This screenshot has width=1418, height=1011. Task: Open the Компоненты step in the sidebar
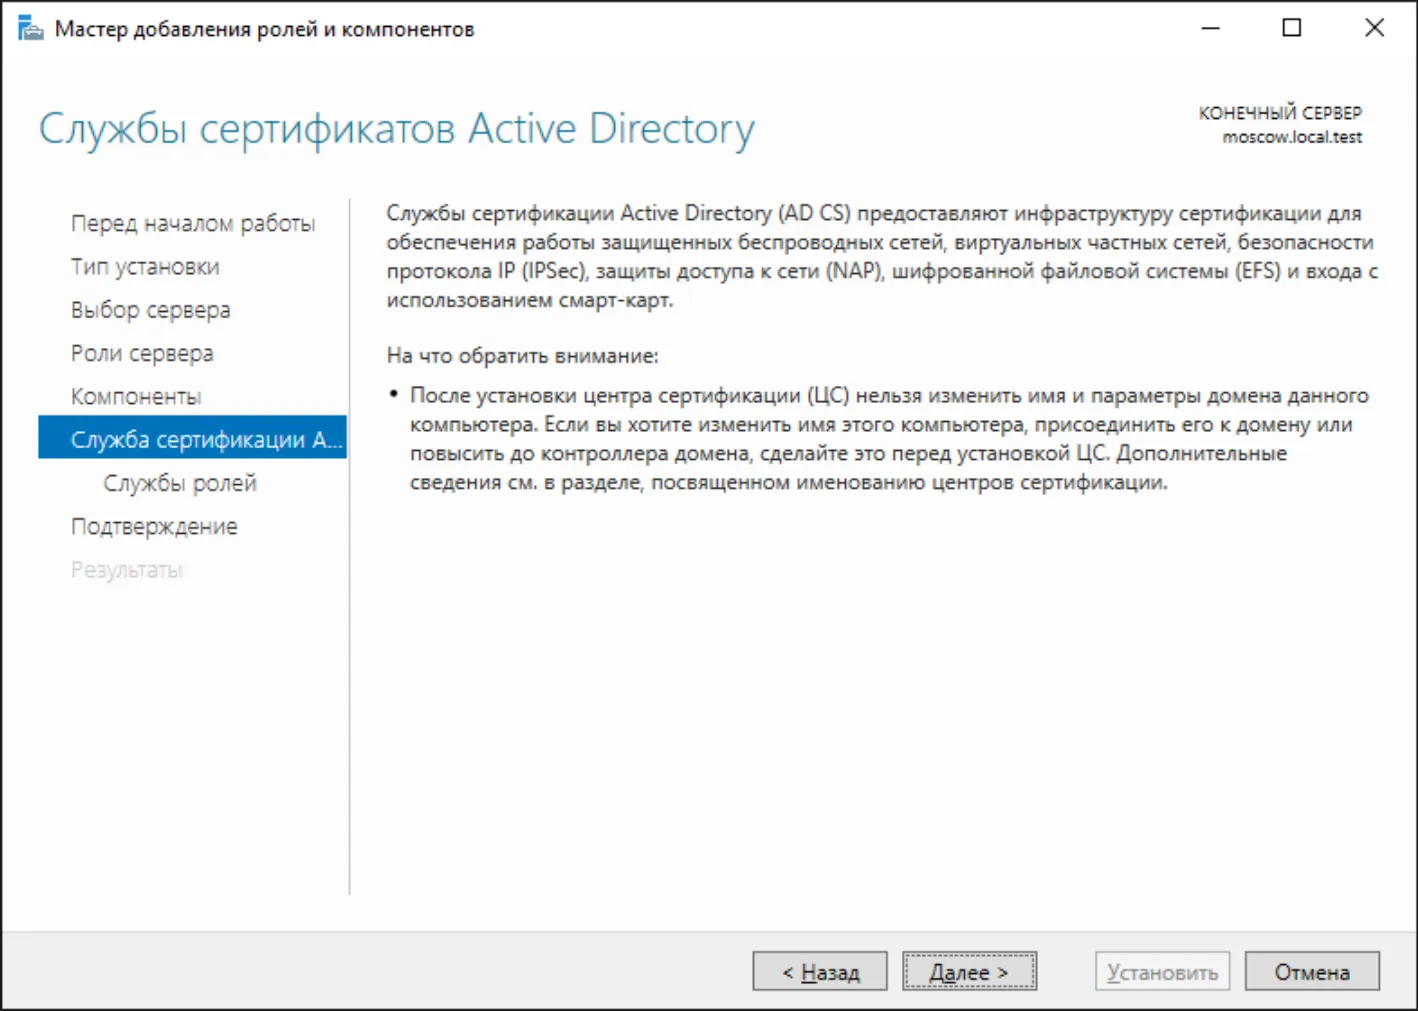click(x=136, y=397)
